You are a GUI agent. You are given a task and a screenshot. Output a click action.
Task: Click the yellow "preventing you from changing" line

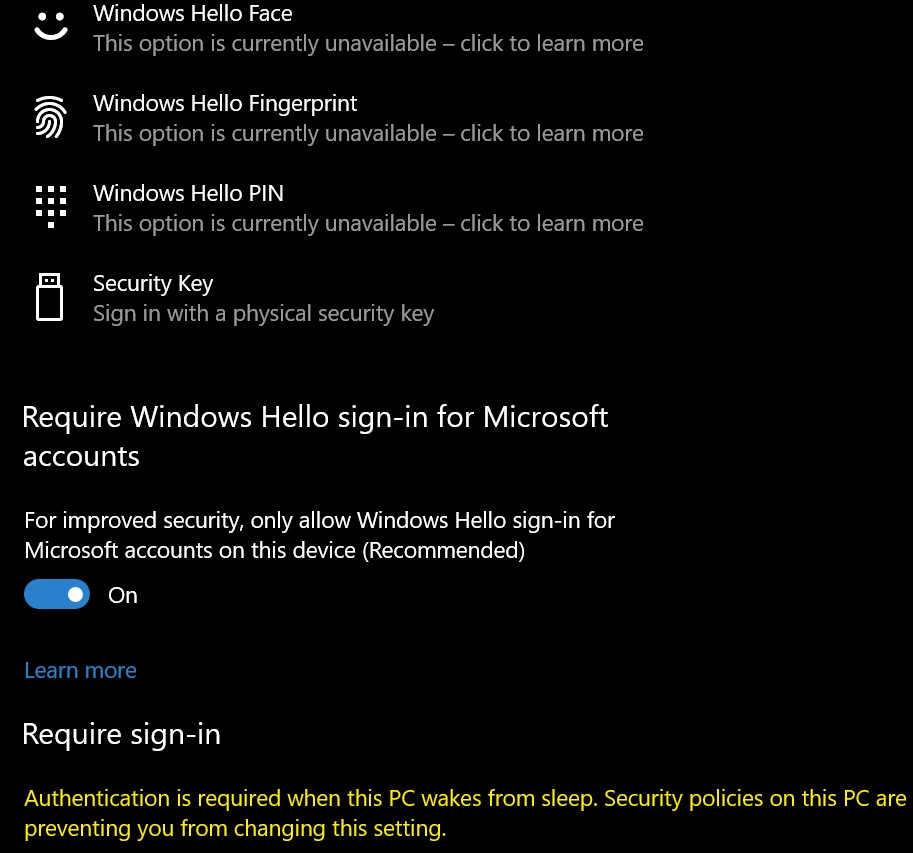pyautogui.click(x=235, y=829)
